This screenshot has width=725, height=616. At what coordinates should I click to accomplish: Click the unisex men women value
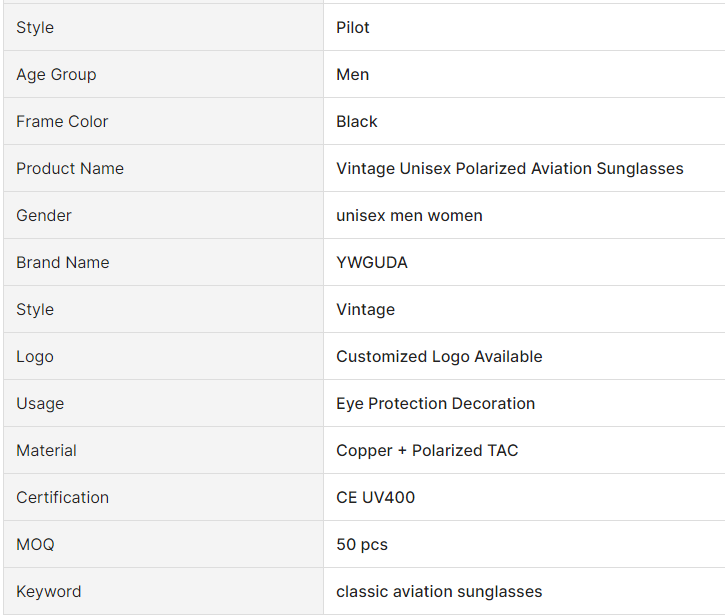(409, 216)
